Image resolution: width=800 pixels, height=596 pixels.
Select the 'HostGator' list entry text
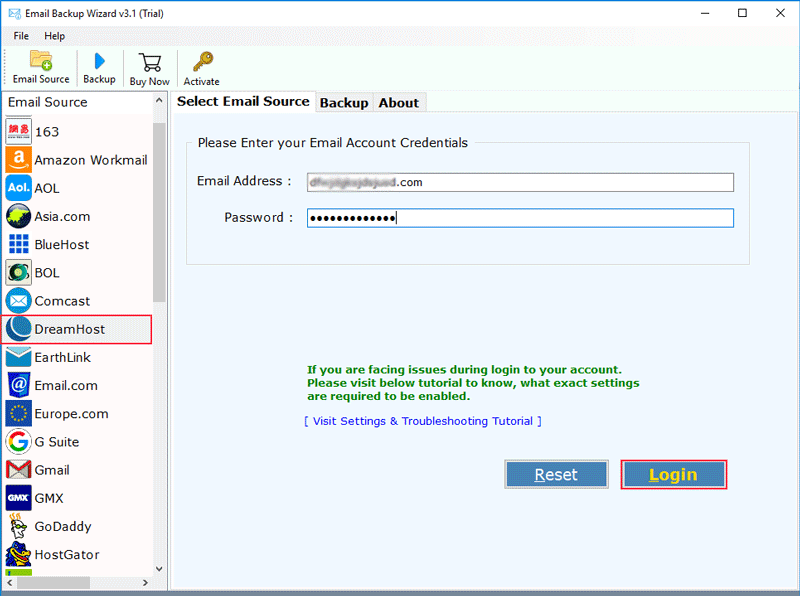coord(67,555)
